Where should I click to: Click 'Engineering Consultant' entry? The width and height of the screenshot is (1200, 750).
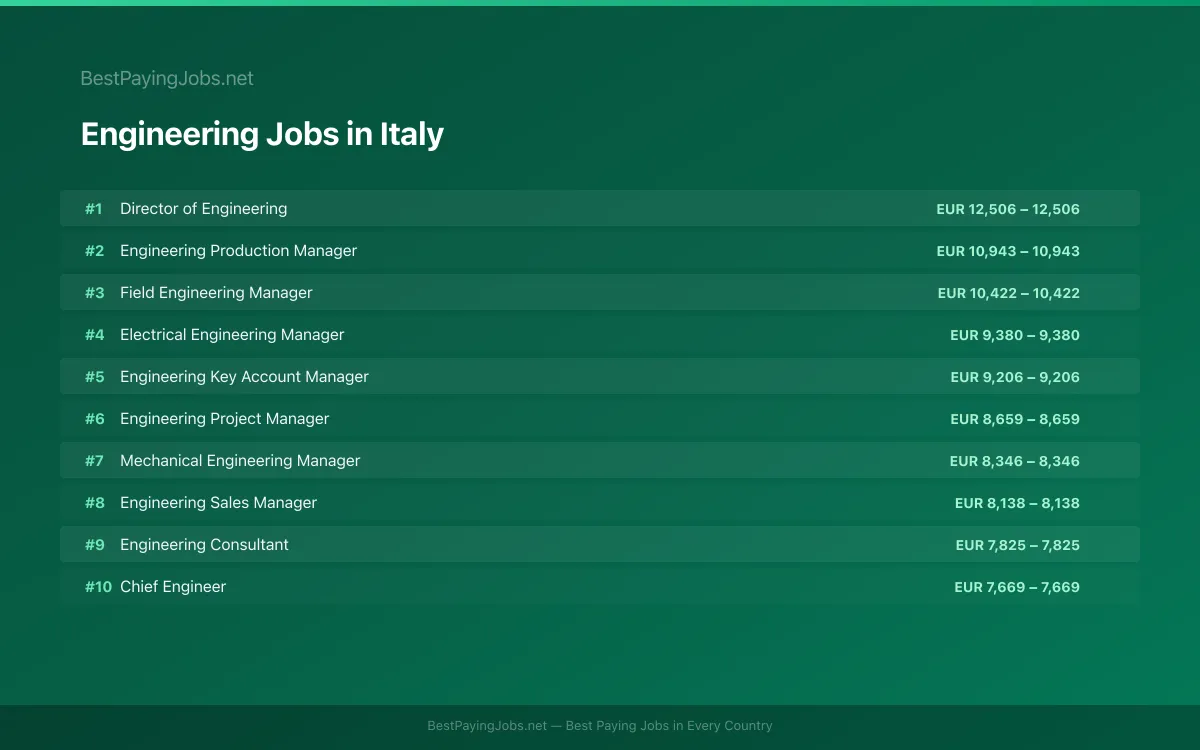point(204,545)
